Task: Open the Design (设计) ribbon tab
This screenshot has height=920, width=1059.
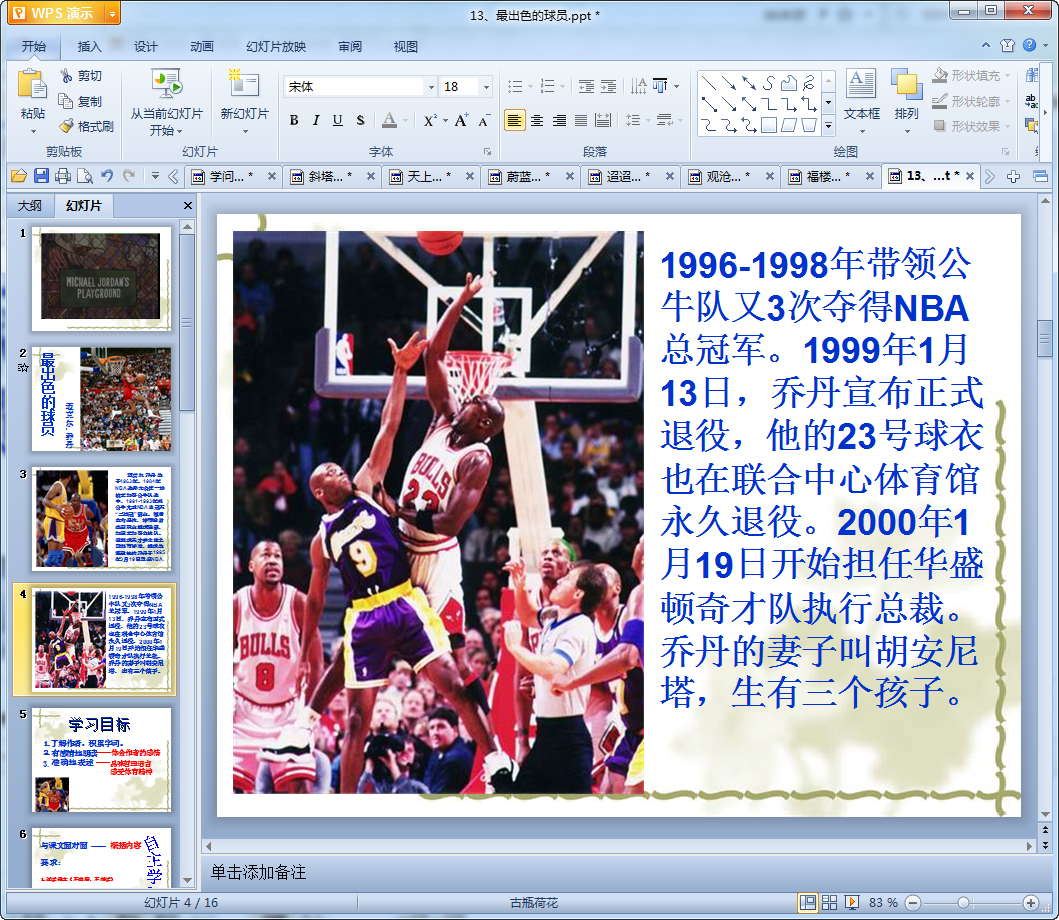Action: click(x=145, y=46)
